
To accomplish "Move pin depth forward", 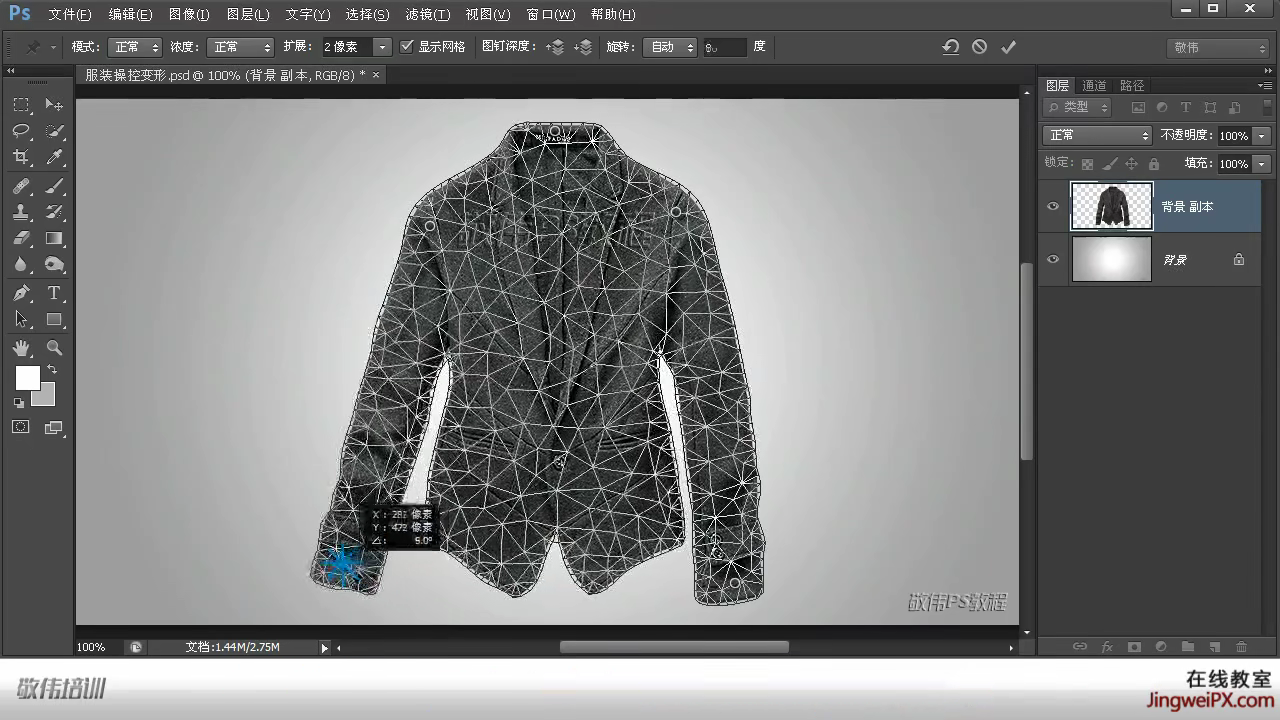I will point(555,47).
